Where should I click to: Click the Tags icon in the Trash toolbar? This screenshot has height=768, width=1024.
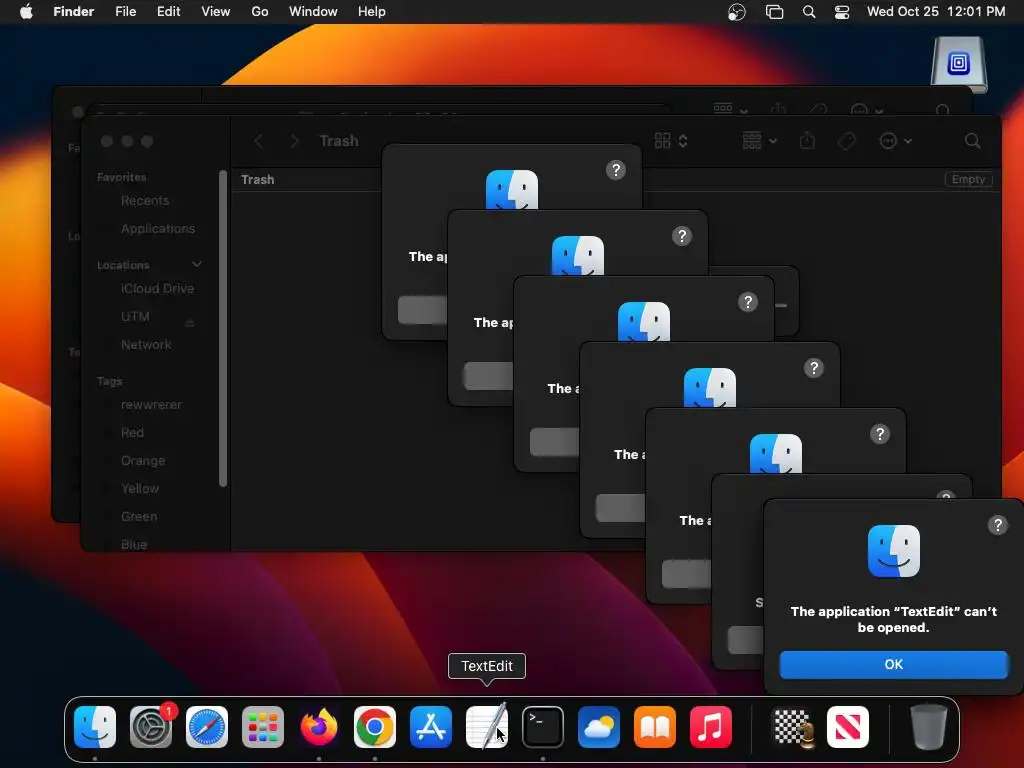[x=846, y=141]
